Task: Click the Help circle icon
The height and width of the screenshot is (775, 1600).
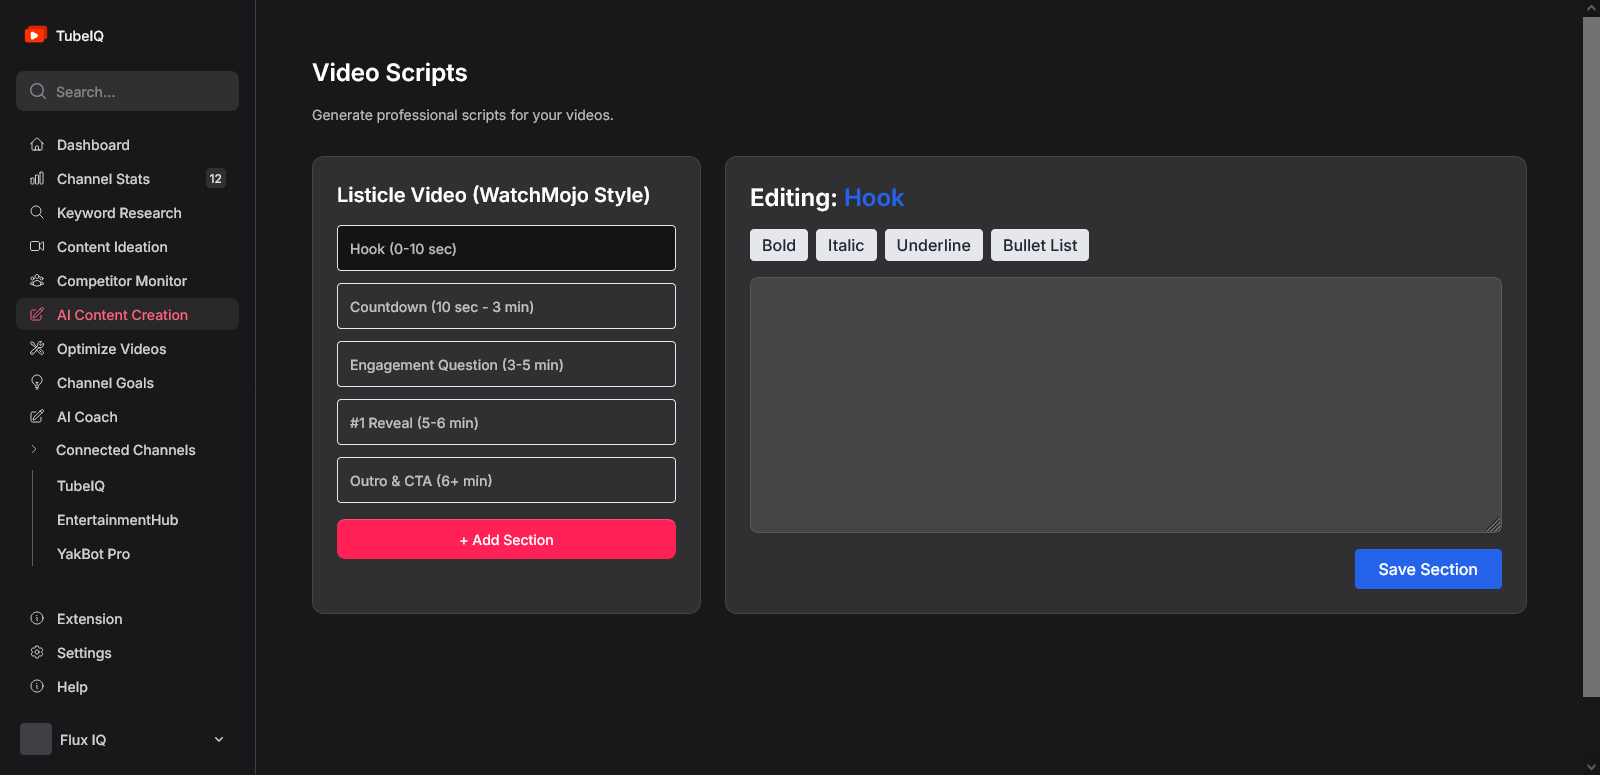Action: click(x=37, y=687)
